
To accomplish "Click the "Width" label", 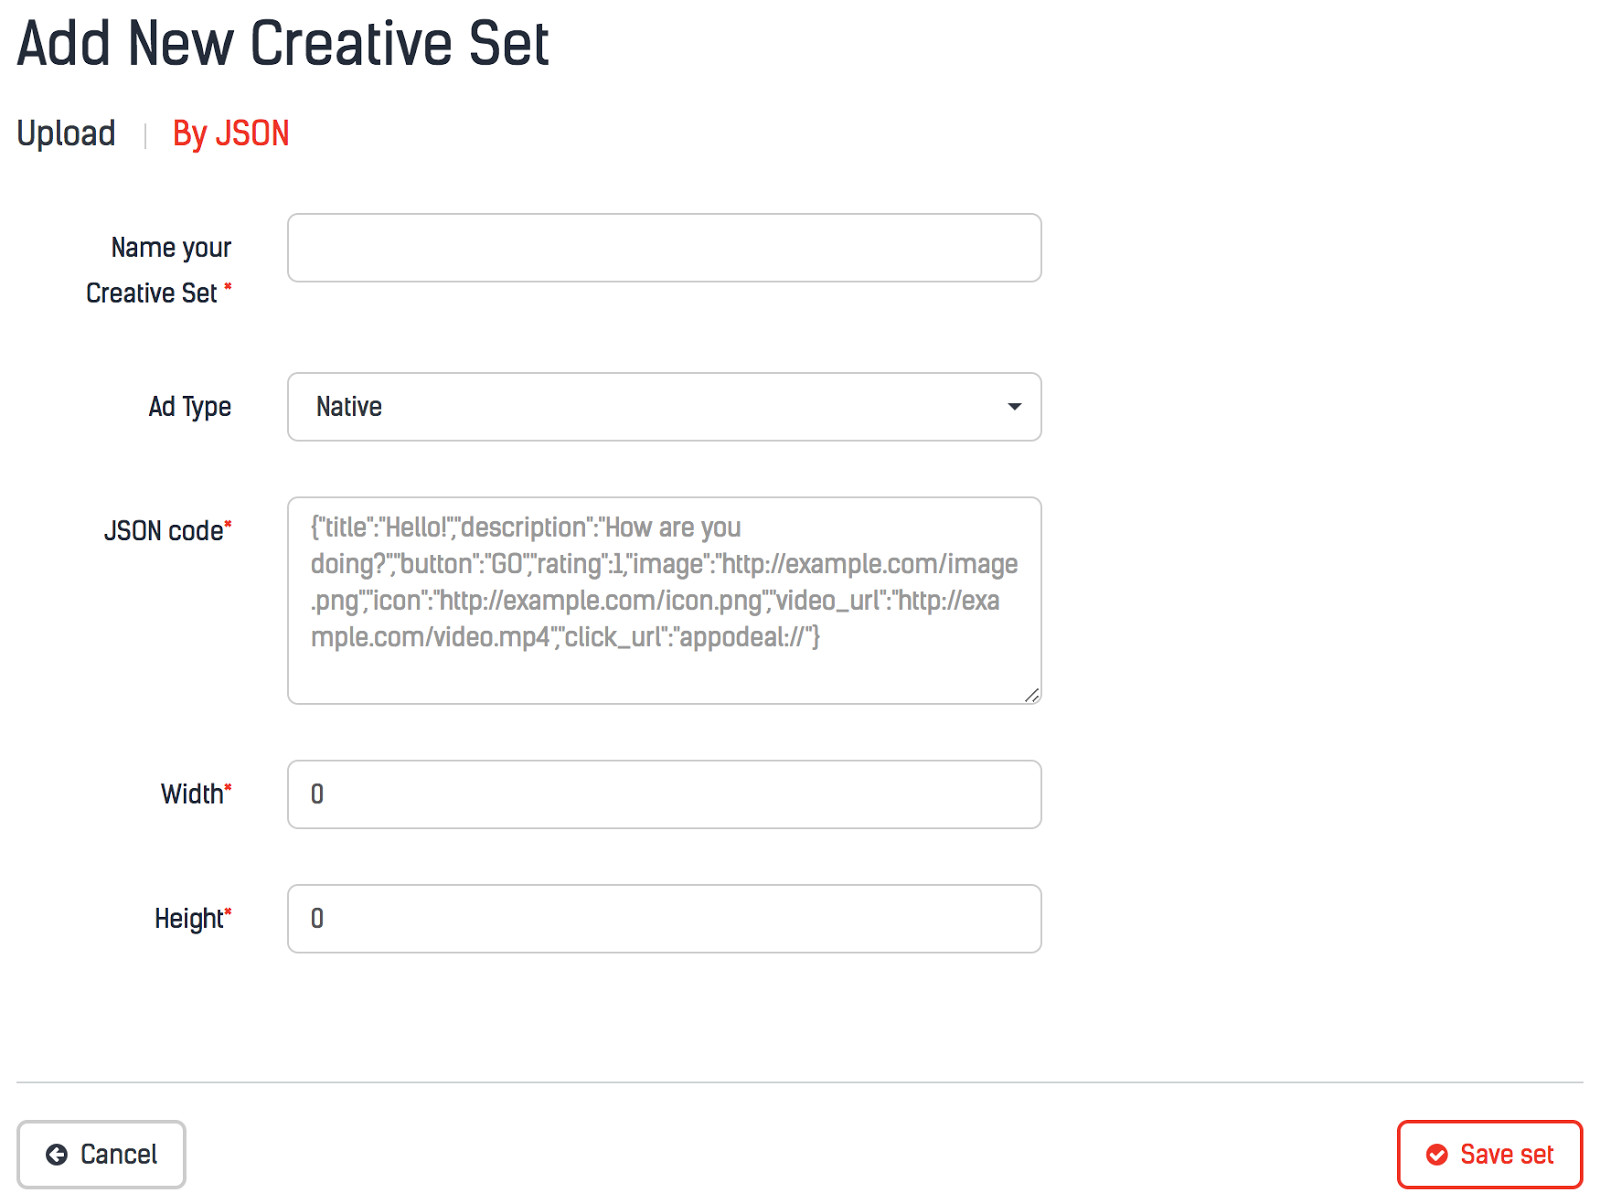I will pyautogui.click(x=194, y=795).
